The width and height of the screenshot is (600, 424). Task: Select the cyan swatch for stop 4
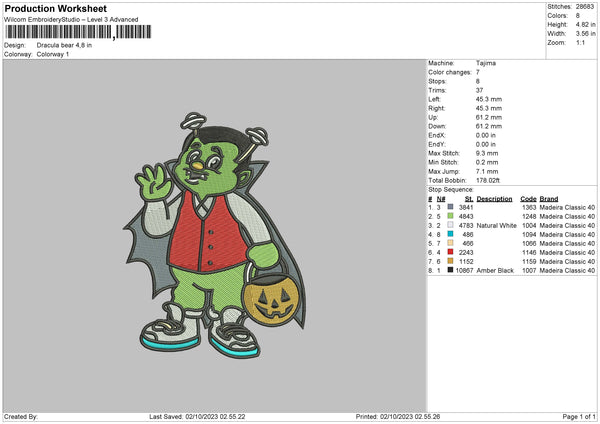449,234
